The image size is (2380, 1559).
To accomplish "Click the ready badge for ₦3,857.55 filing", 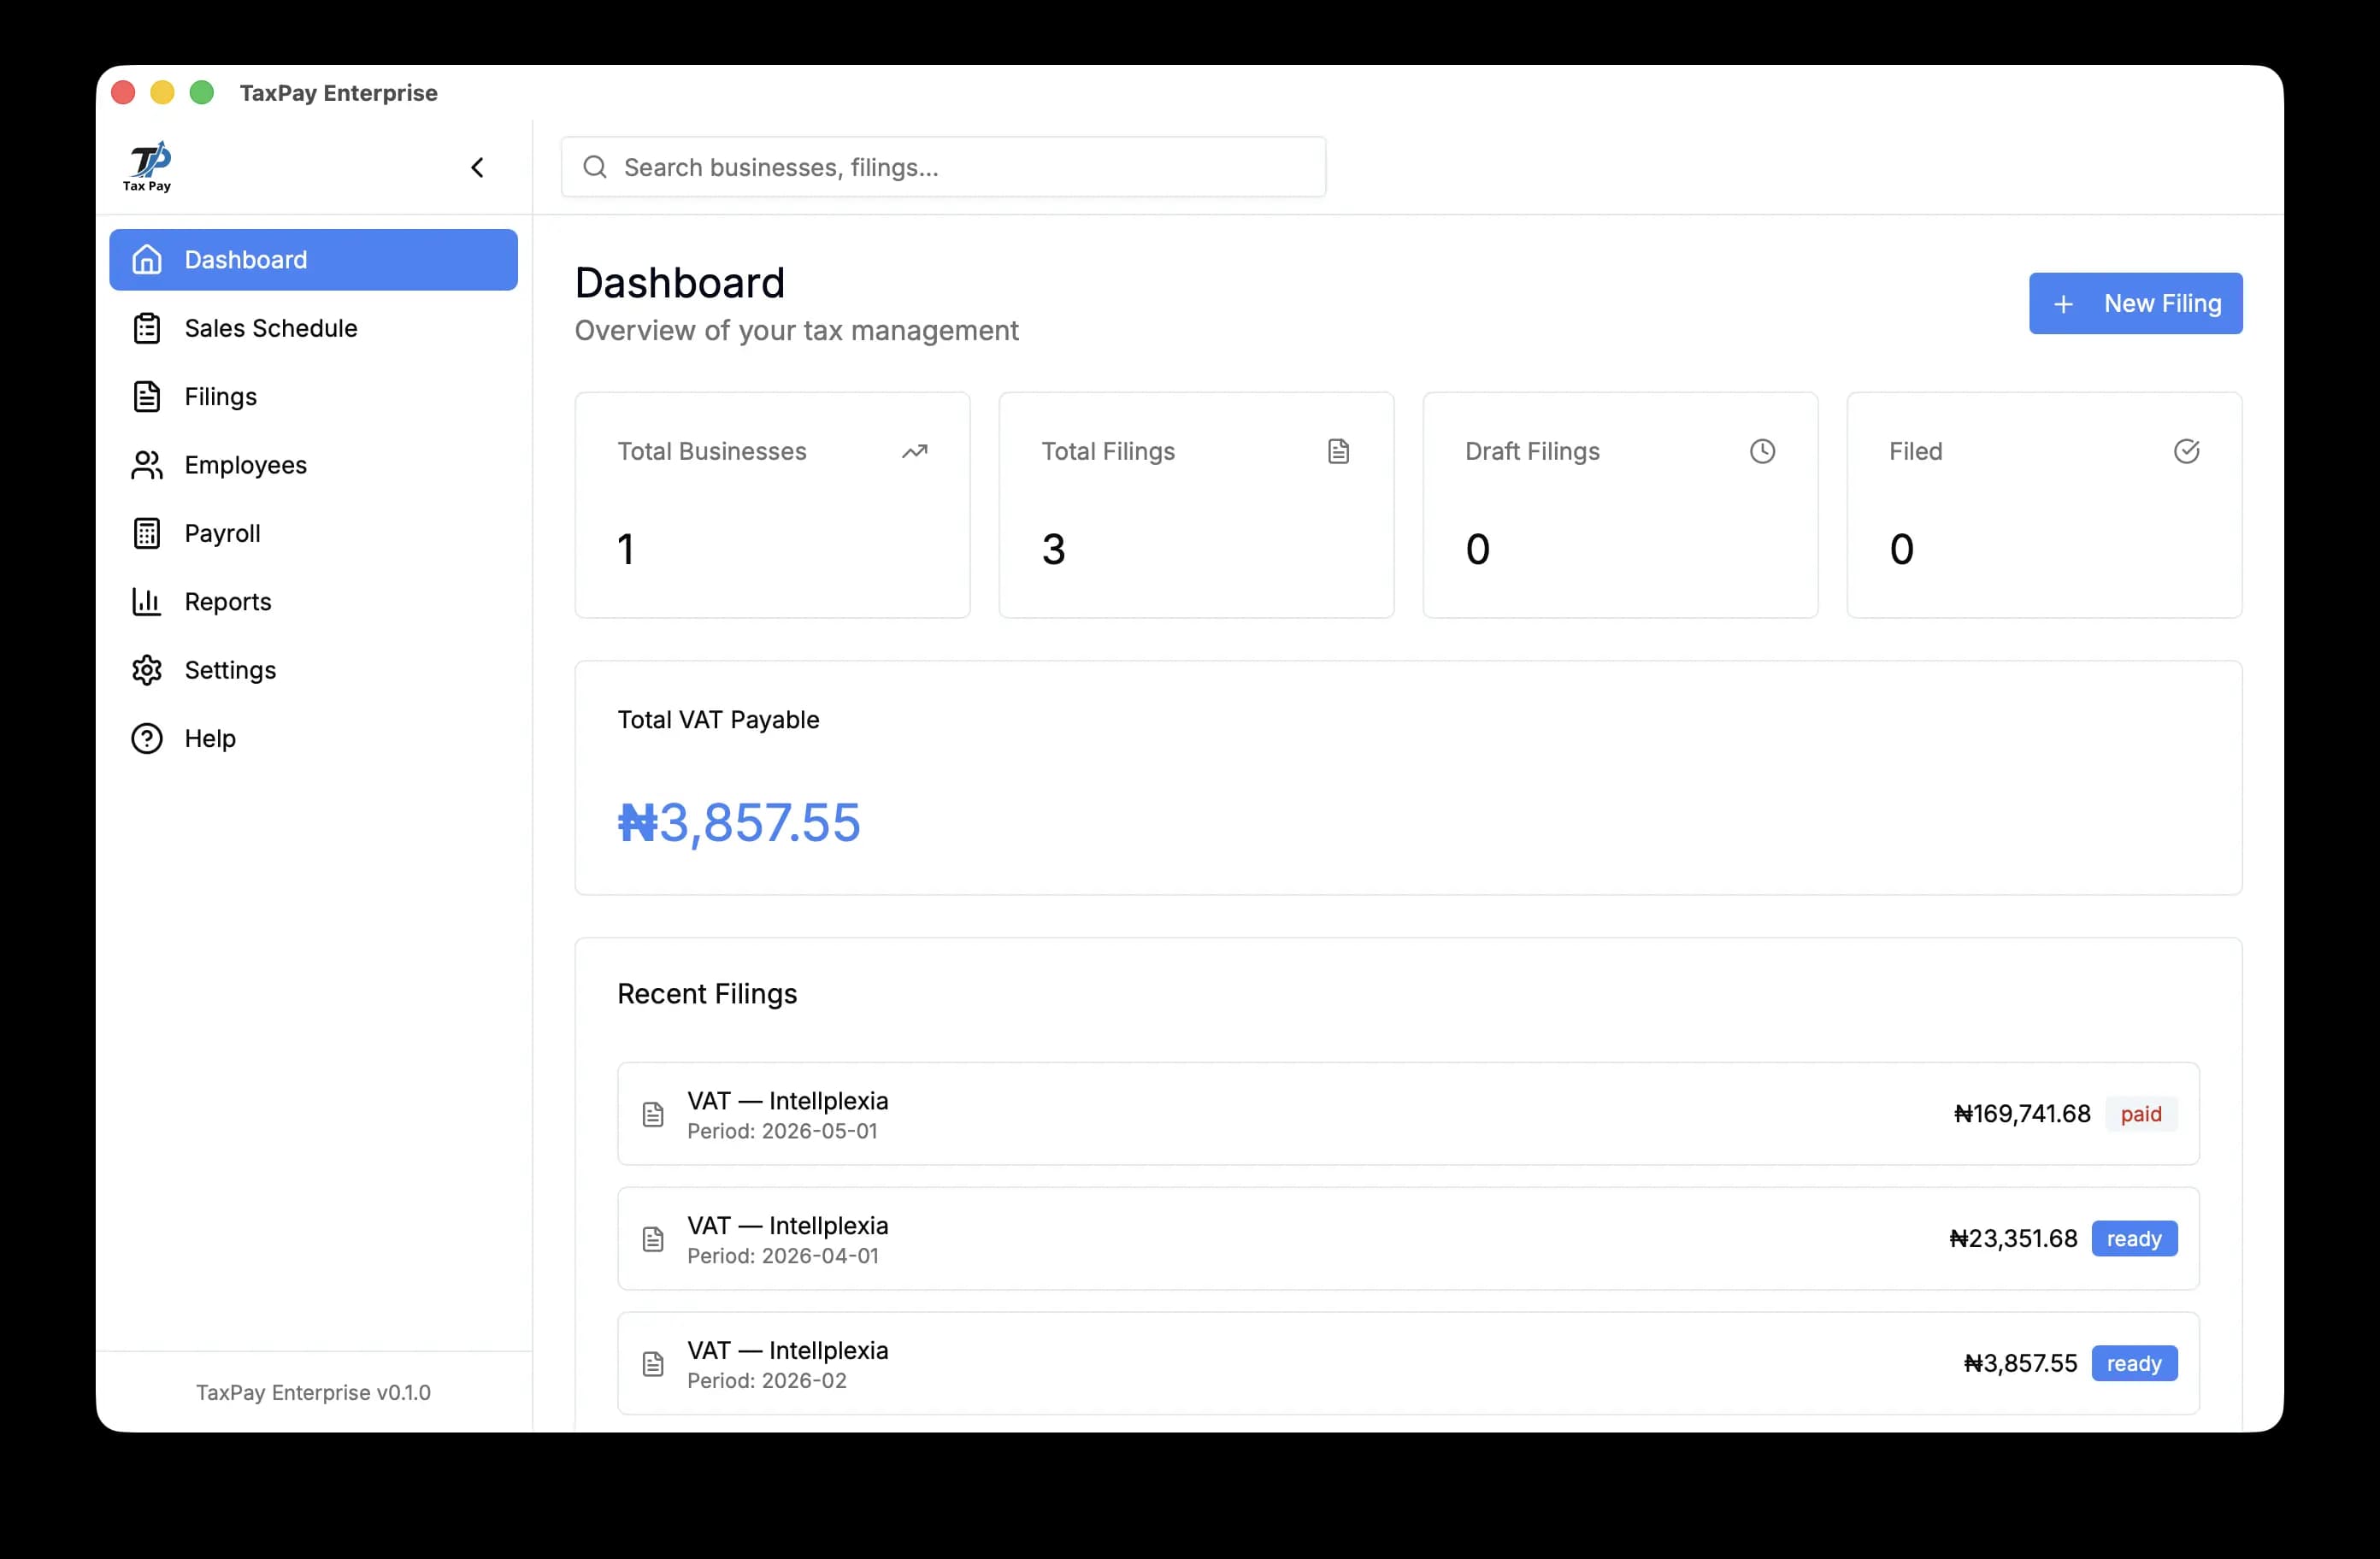I will [2134, 1364].
